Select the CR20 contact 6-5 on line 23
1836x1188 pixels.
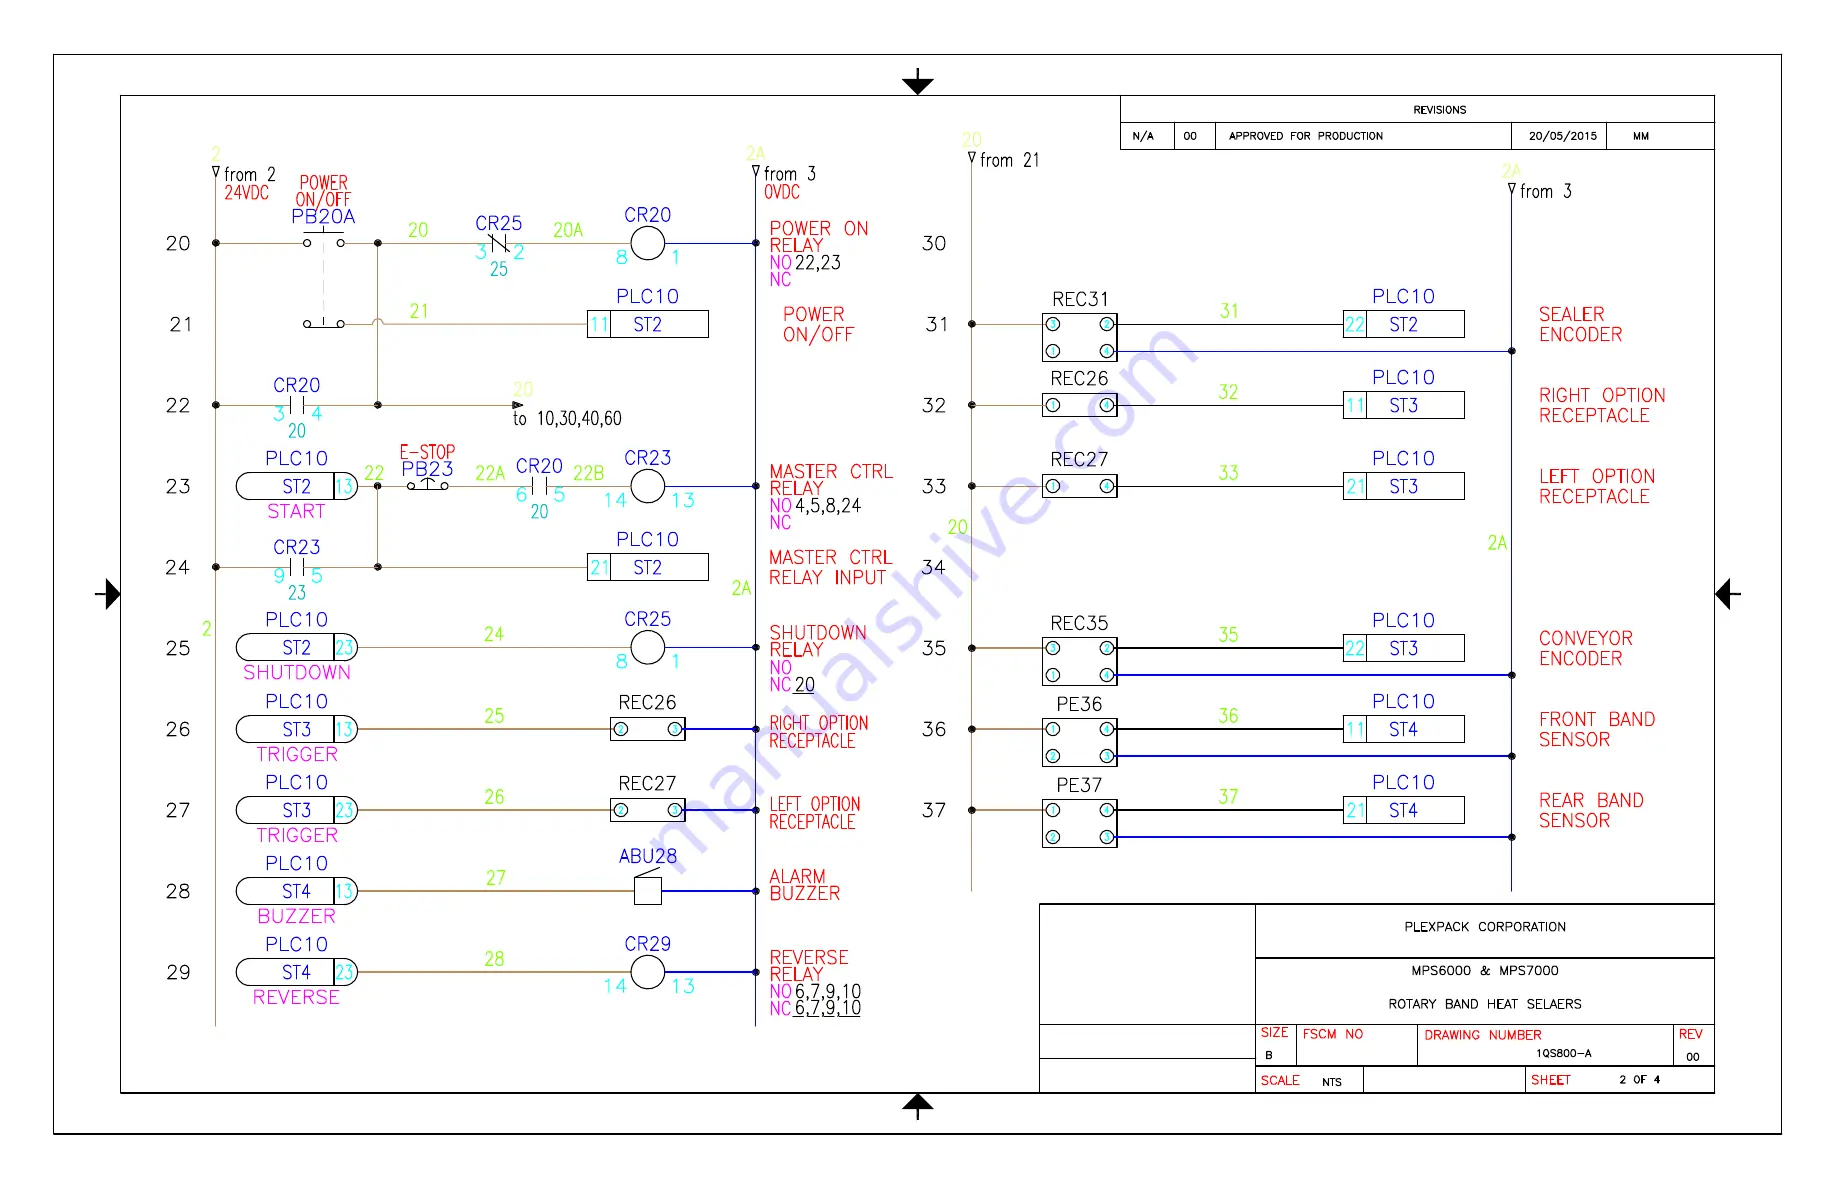click(539, 486)
